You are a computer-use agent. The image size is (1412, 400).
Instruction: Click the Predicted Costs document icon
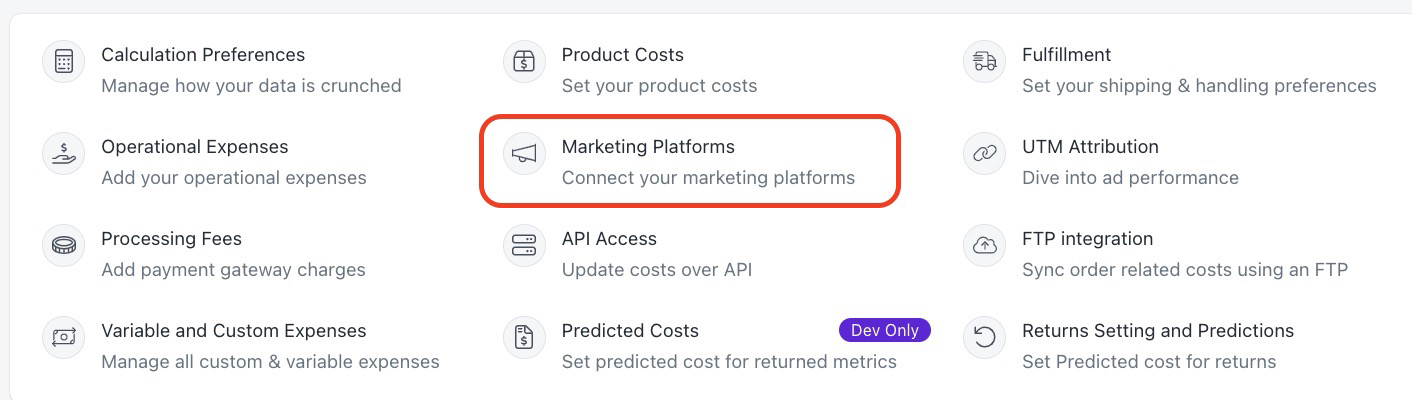(x=524, y=338)
